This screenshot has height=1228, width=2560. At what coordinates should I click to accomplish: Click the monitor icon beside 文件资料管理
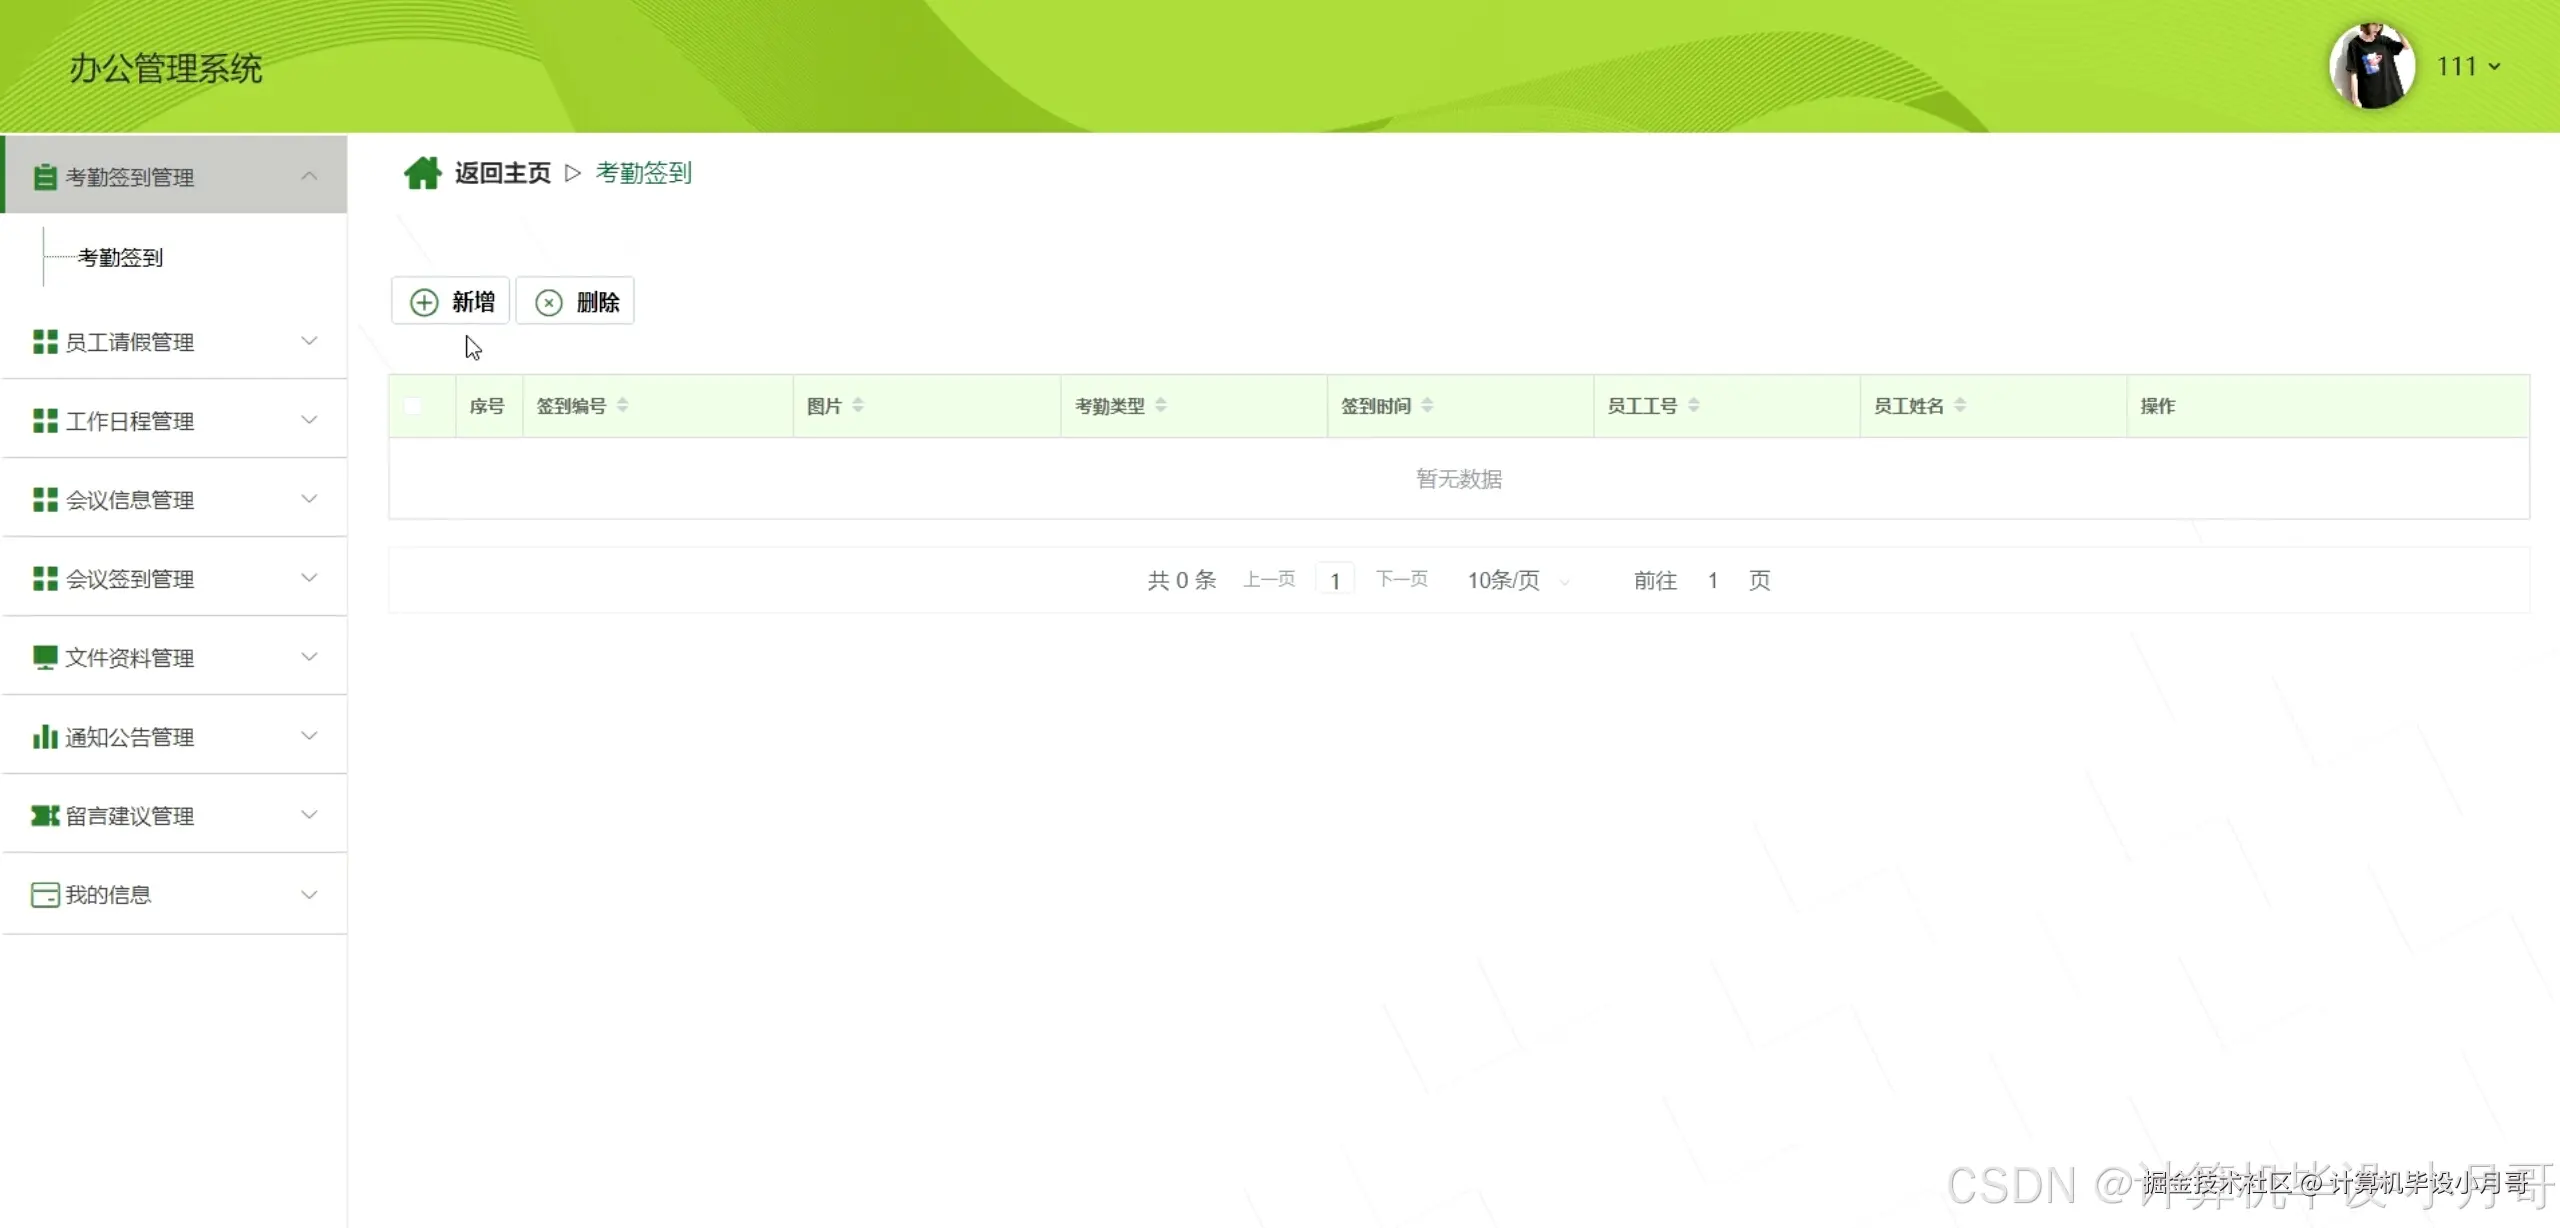[44, 657]
